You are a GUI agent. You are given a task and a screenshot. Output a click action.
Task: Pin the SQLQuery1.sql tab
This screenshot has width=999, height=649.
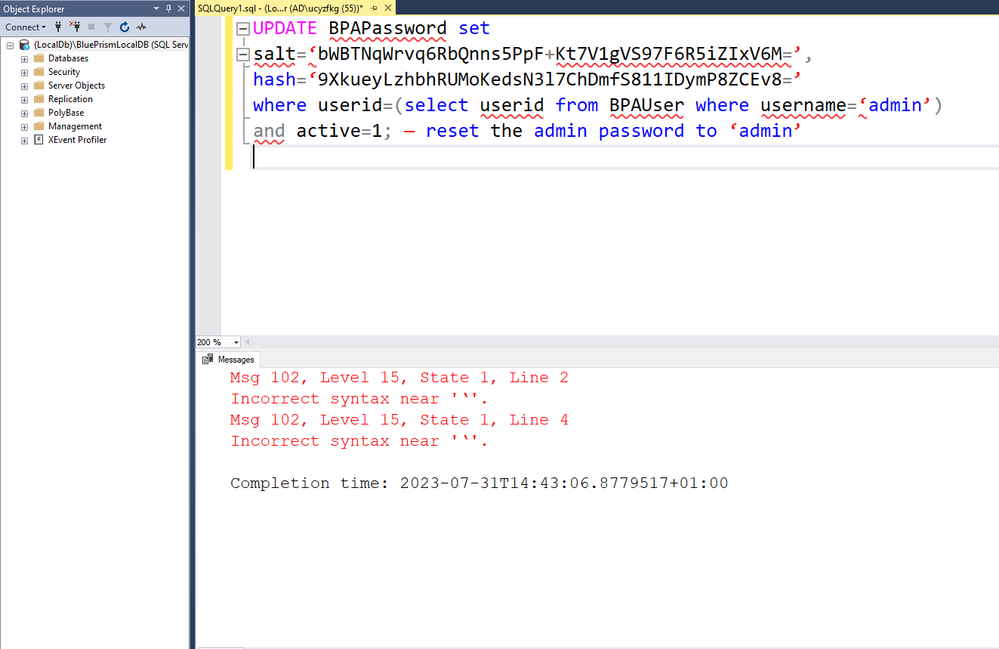(x=375, y=8)
